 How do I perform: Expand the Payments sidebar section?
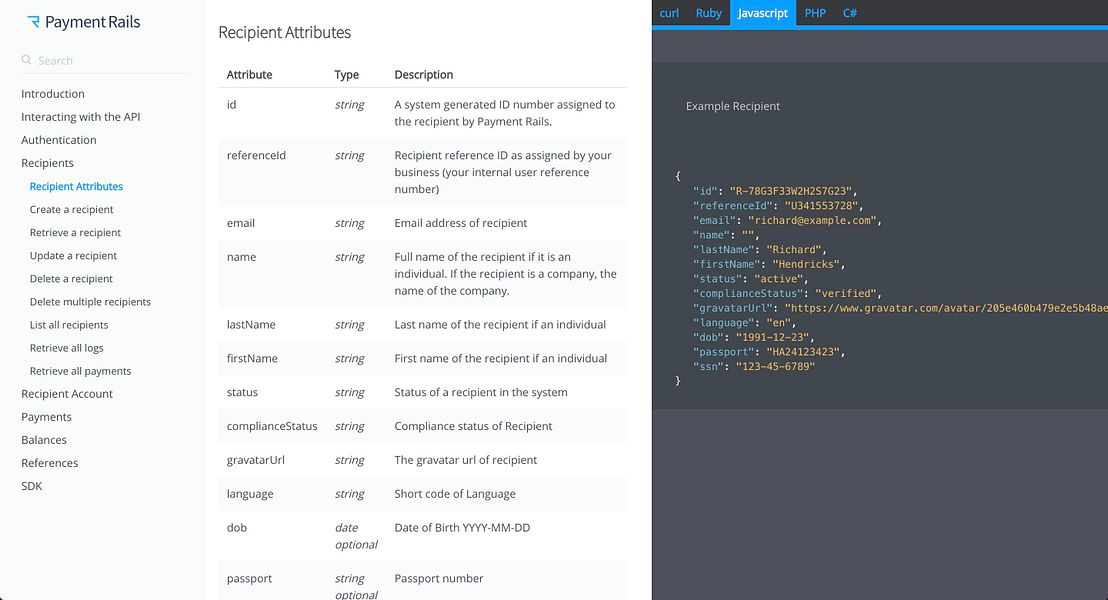pyautogui.click(x=47, y=417)
